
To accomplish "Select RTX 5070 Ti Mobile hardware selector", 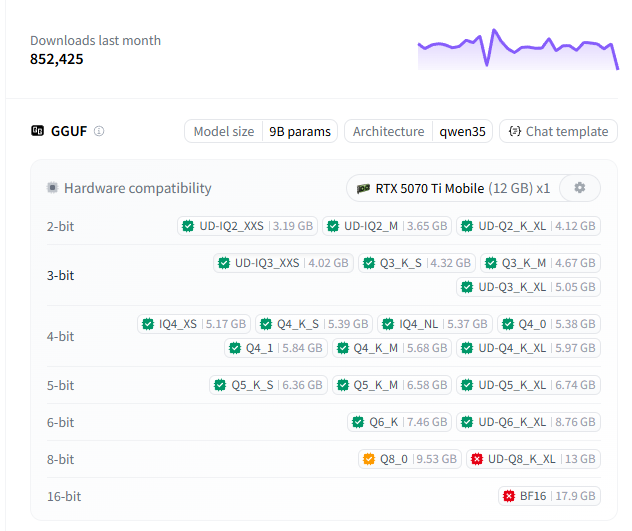I will coord(453,188).
